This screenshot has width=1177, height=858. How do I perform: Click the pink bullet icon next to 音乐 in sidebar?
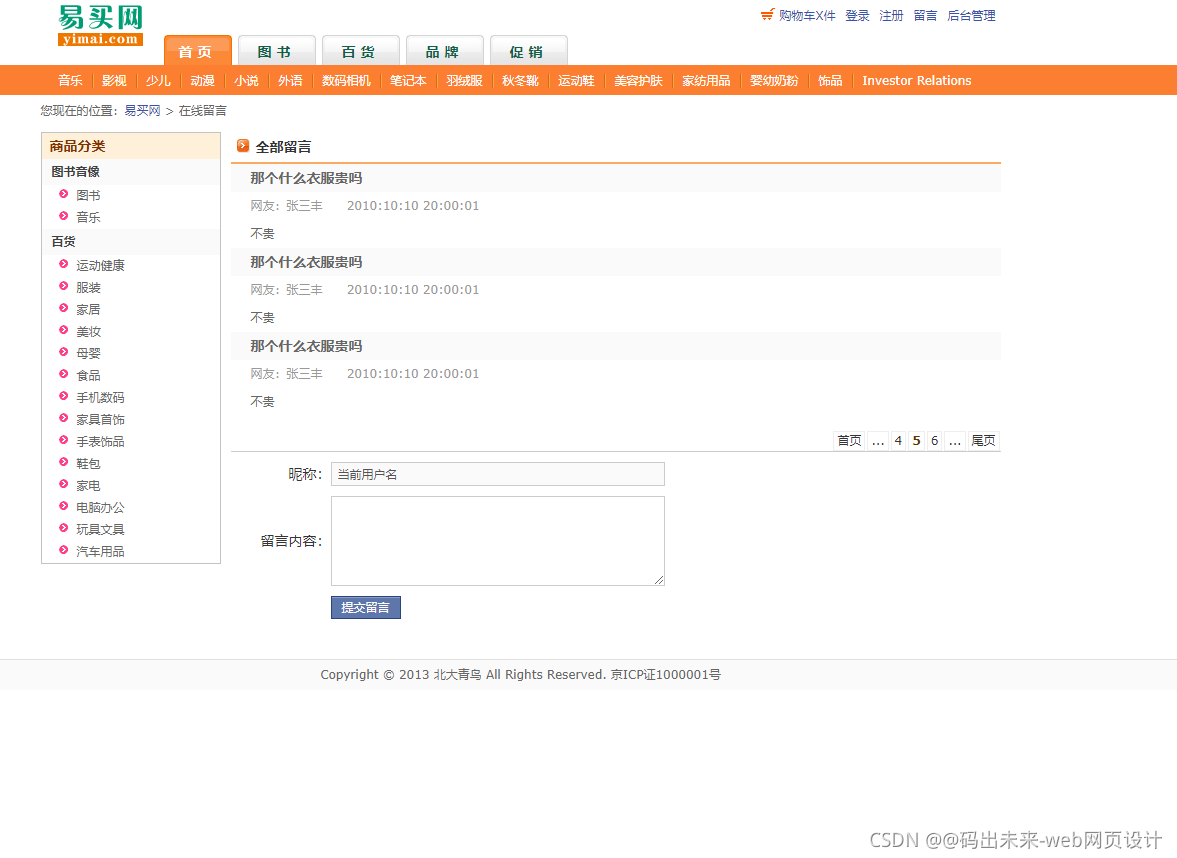point(64,216)
